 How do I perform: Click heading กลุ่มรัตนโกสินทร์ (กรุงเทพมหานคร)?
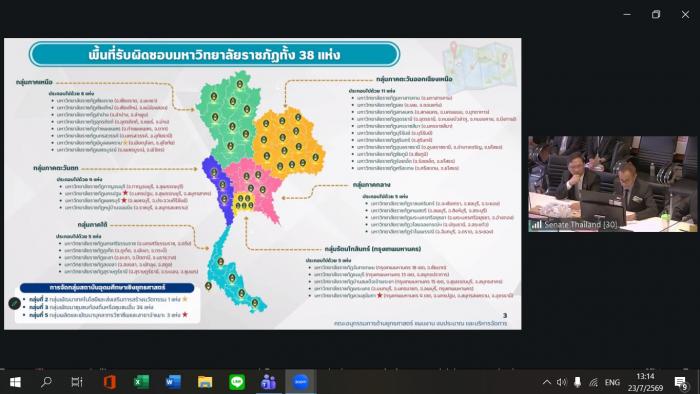point(373,249)
